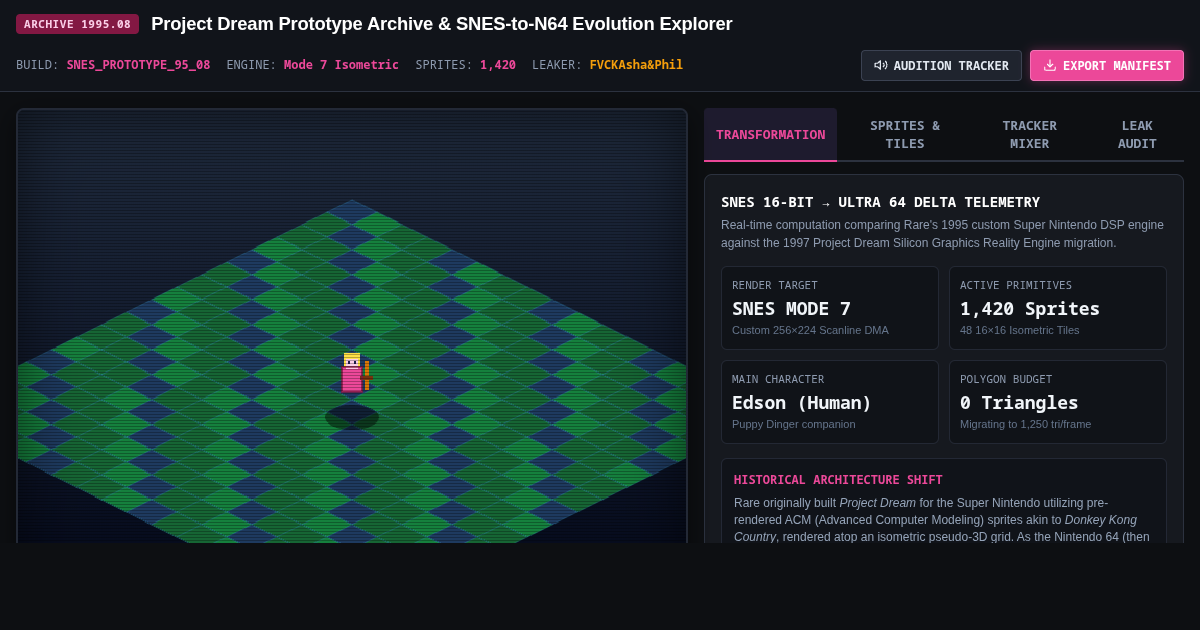Open the Audition Tracker

[x=941, y=66]
